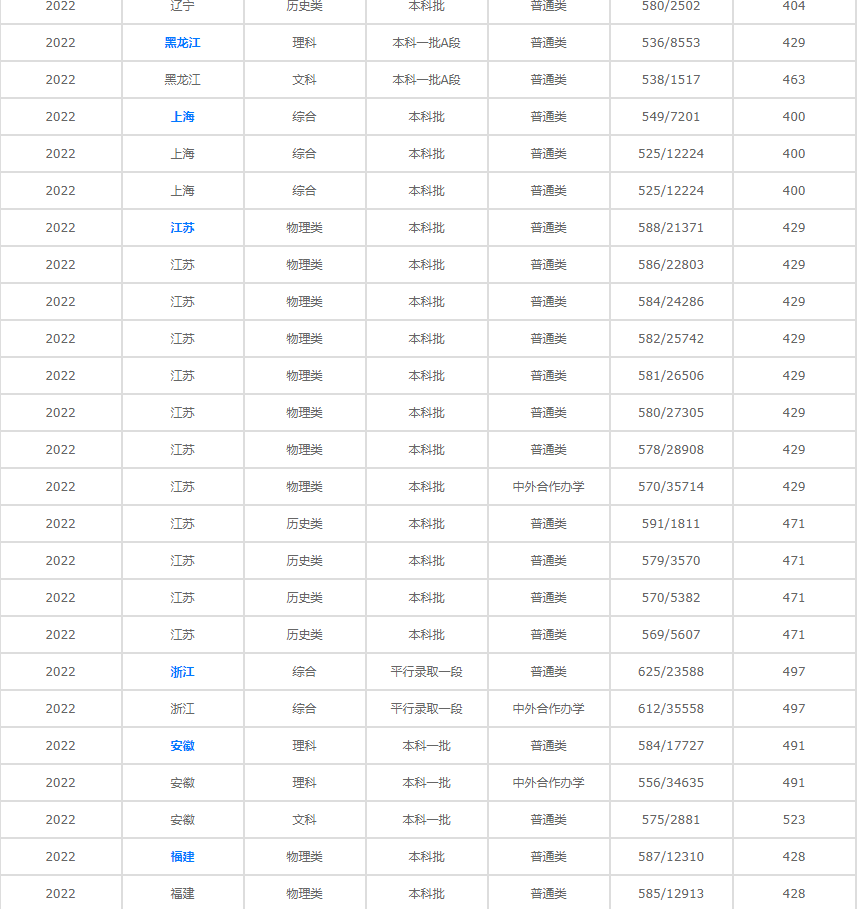This screenshot has height=909, width=858.
Task: Select the score cell 625/23588
Action: (x=671, y=672)
